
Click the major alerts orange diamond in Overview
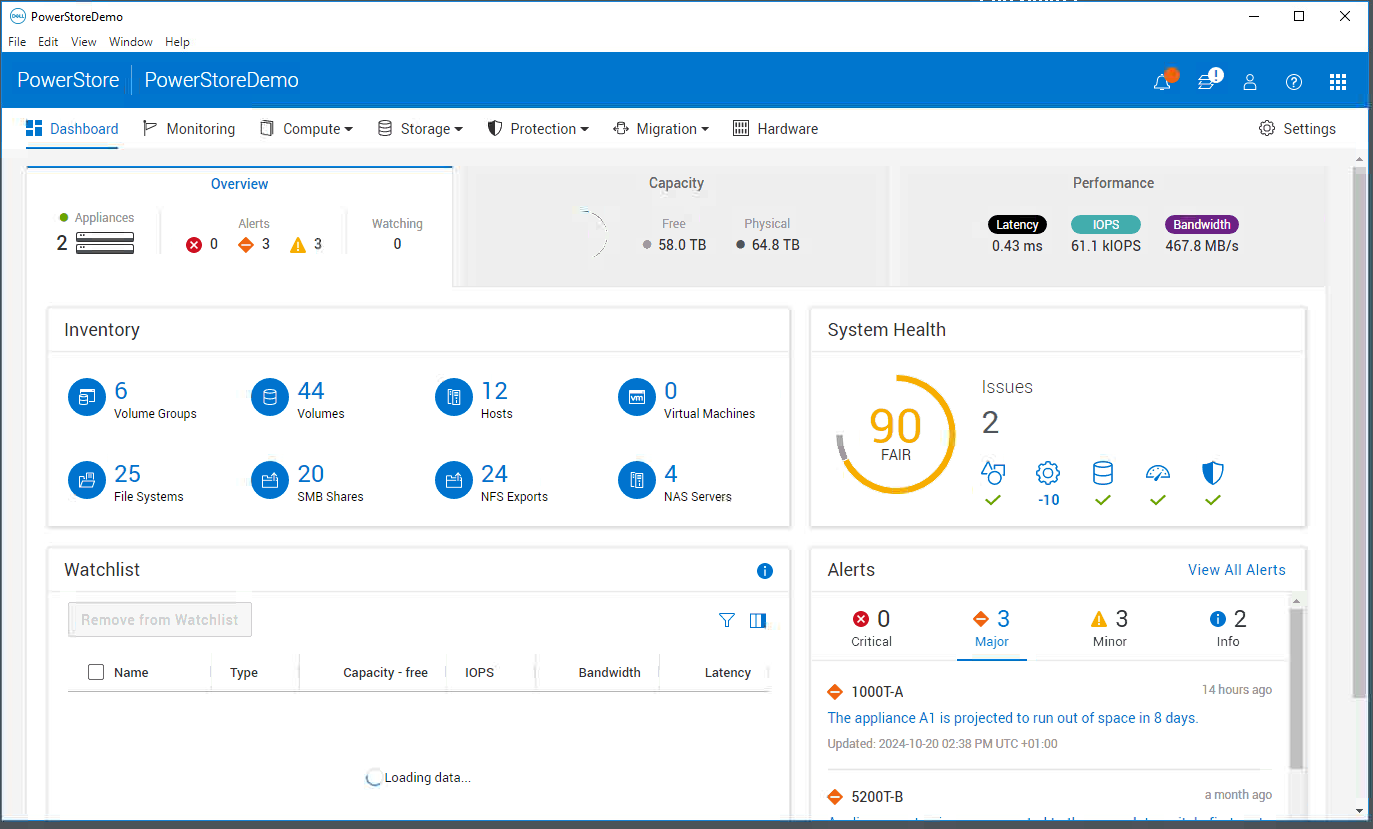point(246,244)
